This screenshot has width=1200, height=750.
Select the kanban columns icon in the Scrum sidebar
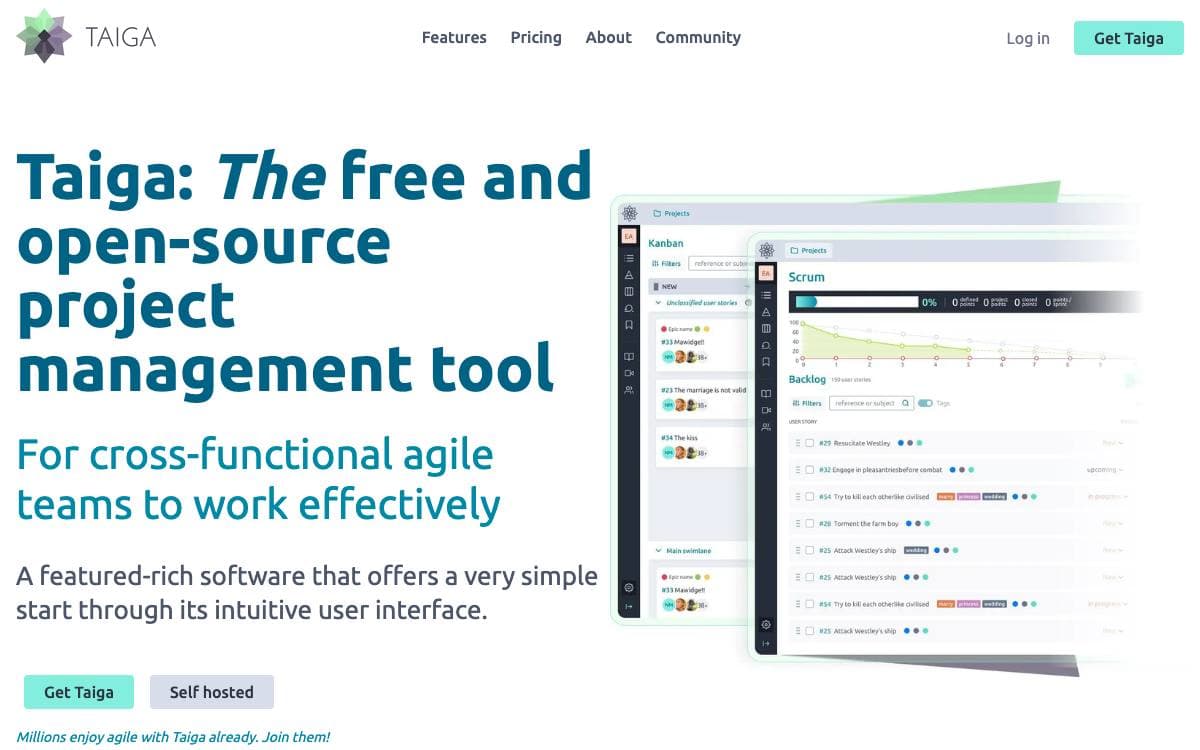pos(766,328)
